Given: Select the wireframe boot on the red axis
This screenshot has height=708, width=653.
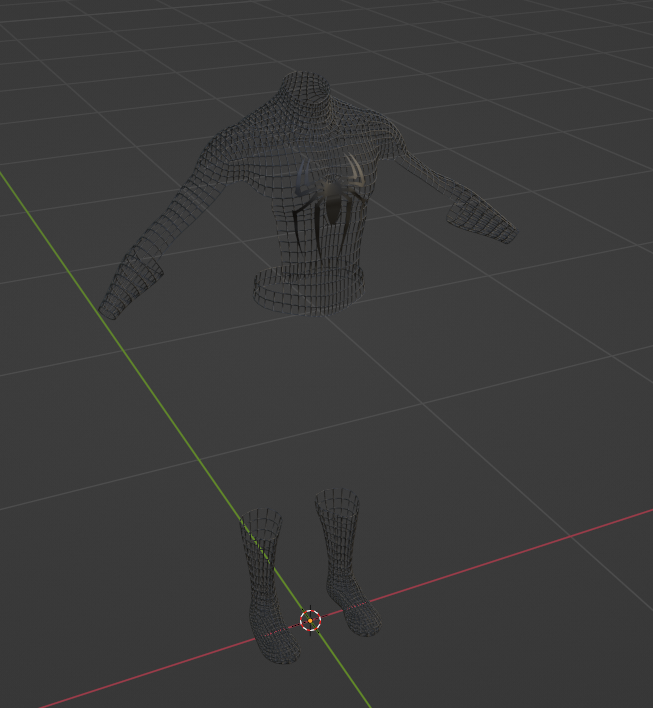Looking at the screenshot, I should 347,562.
